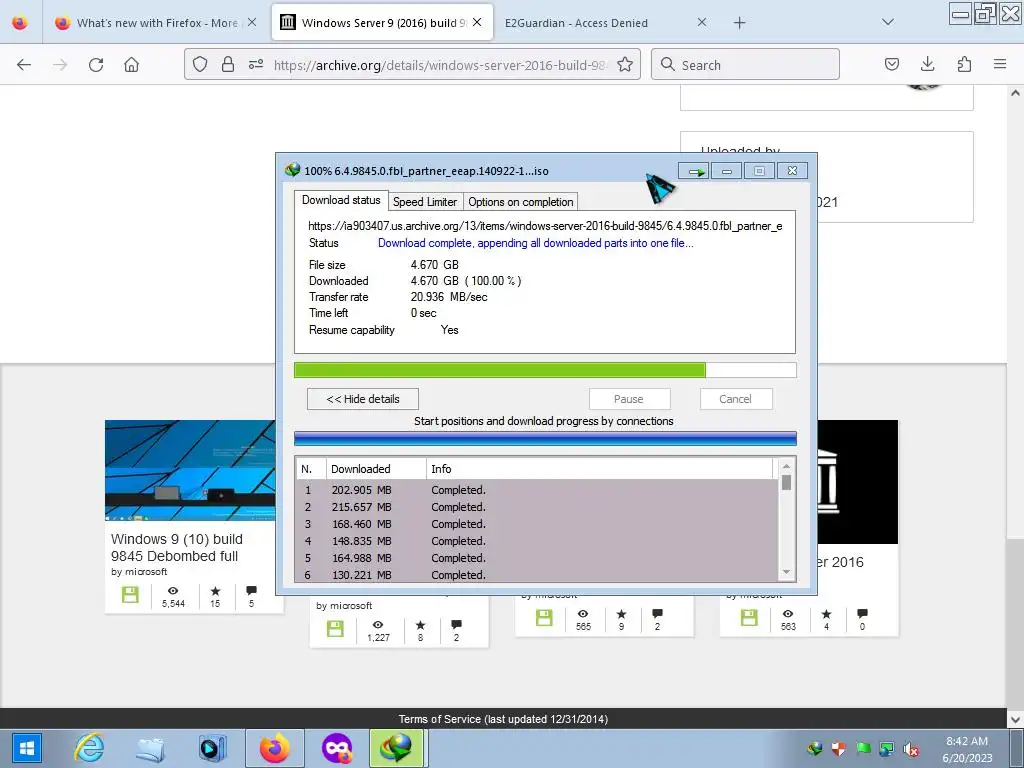Open Firefox home page icon
The height and width of the screenshot is (768, 1024).
[x=132, y=65]
